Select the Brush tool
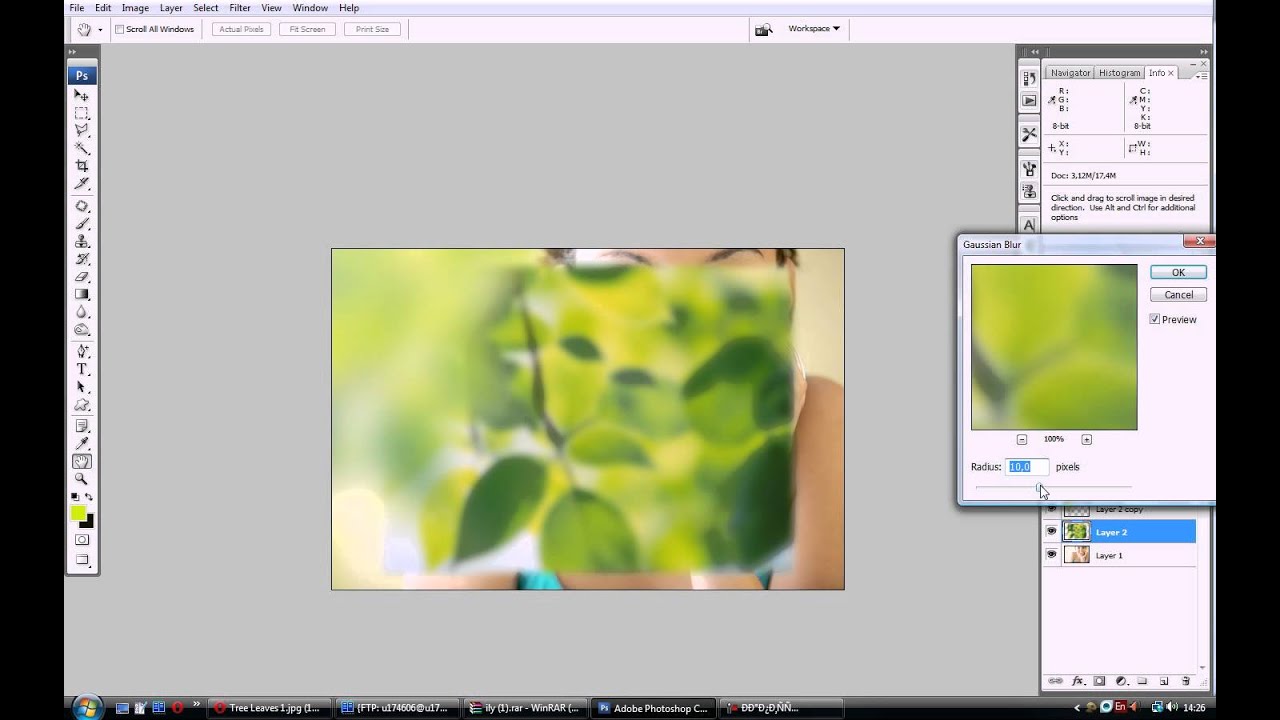1280x720 pixels. pyautogui.click(x=82, y=224)
